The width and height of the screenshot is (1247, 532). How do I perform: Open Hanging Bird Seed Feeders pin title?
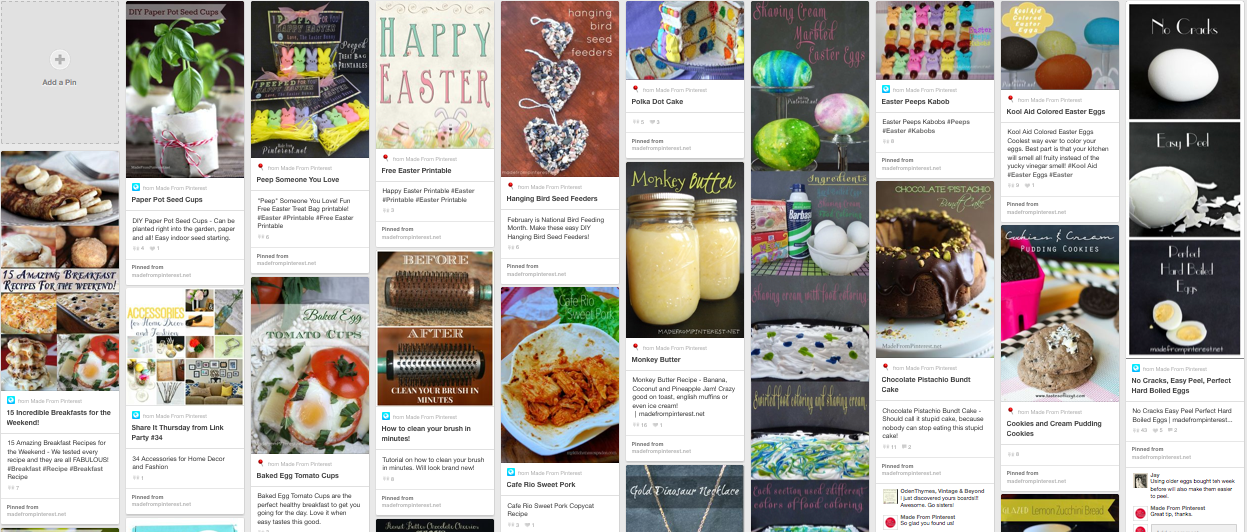tap(552, 199)
